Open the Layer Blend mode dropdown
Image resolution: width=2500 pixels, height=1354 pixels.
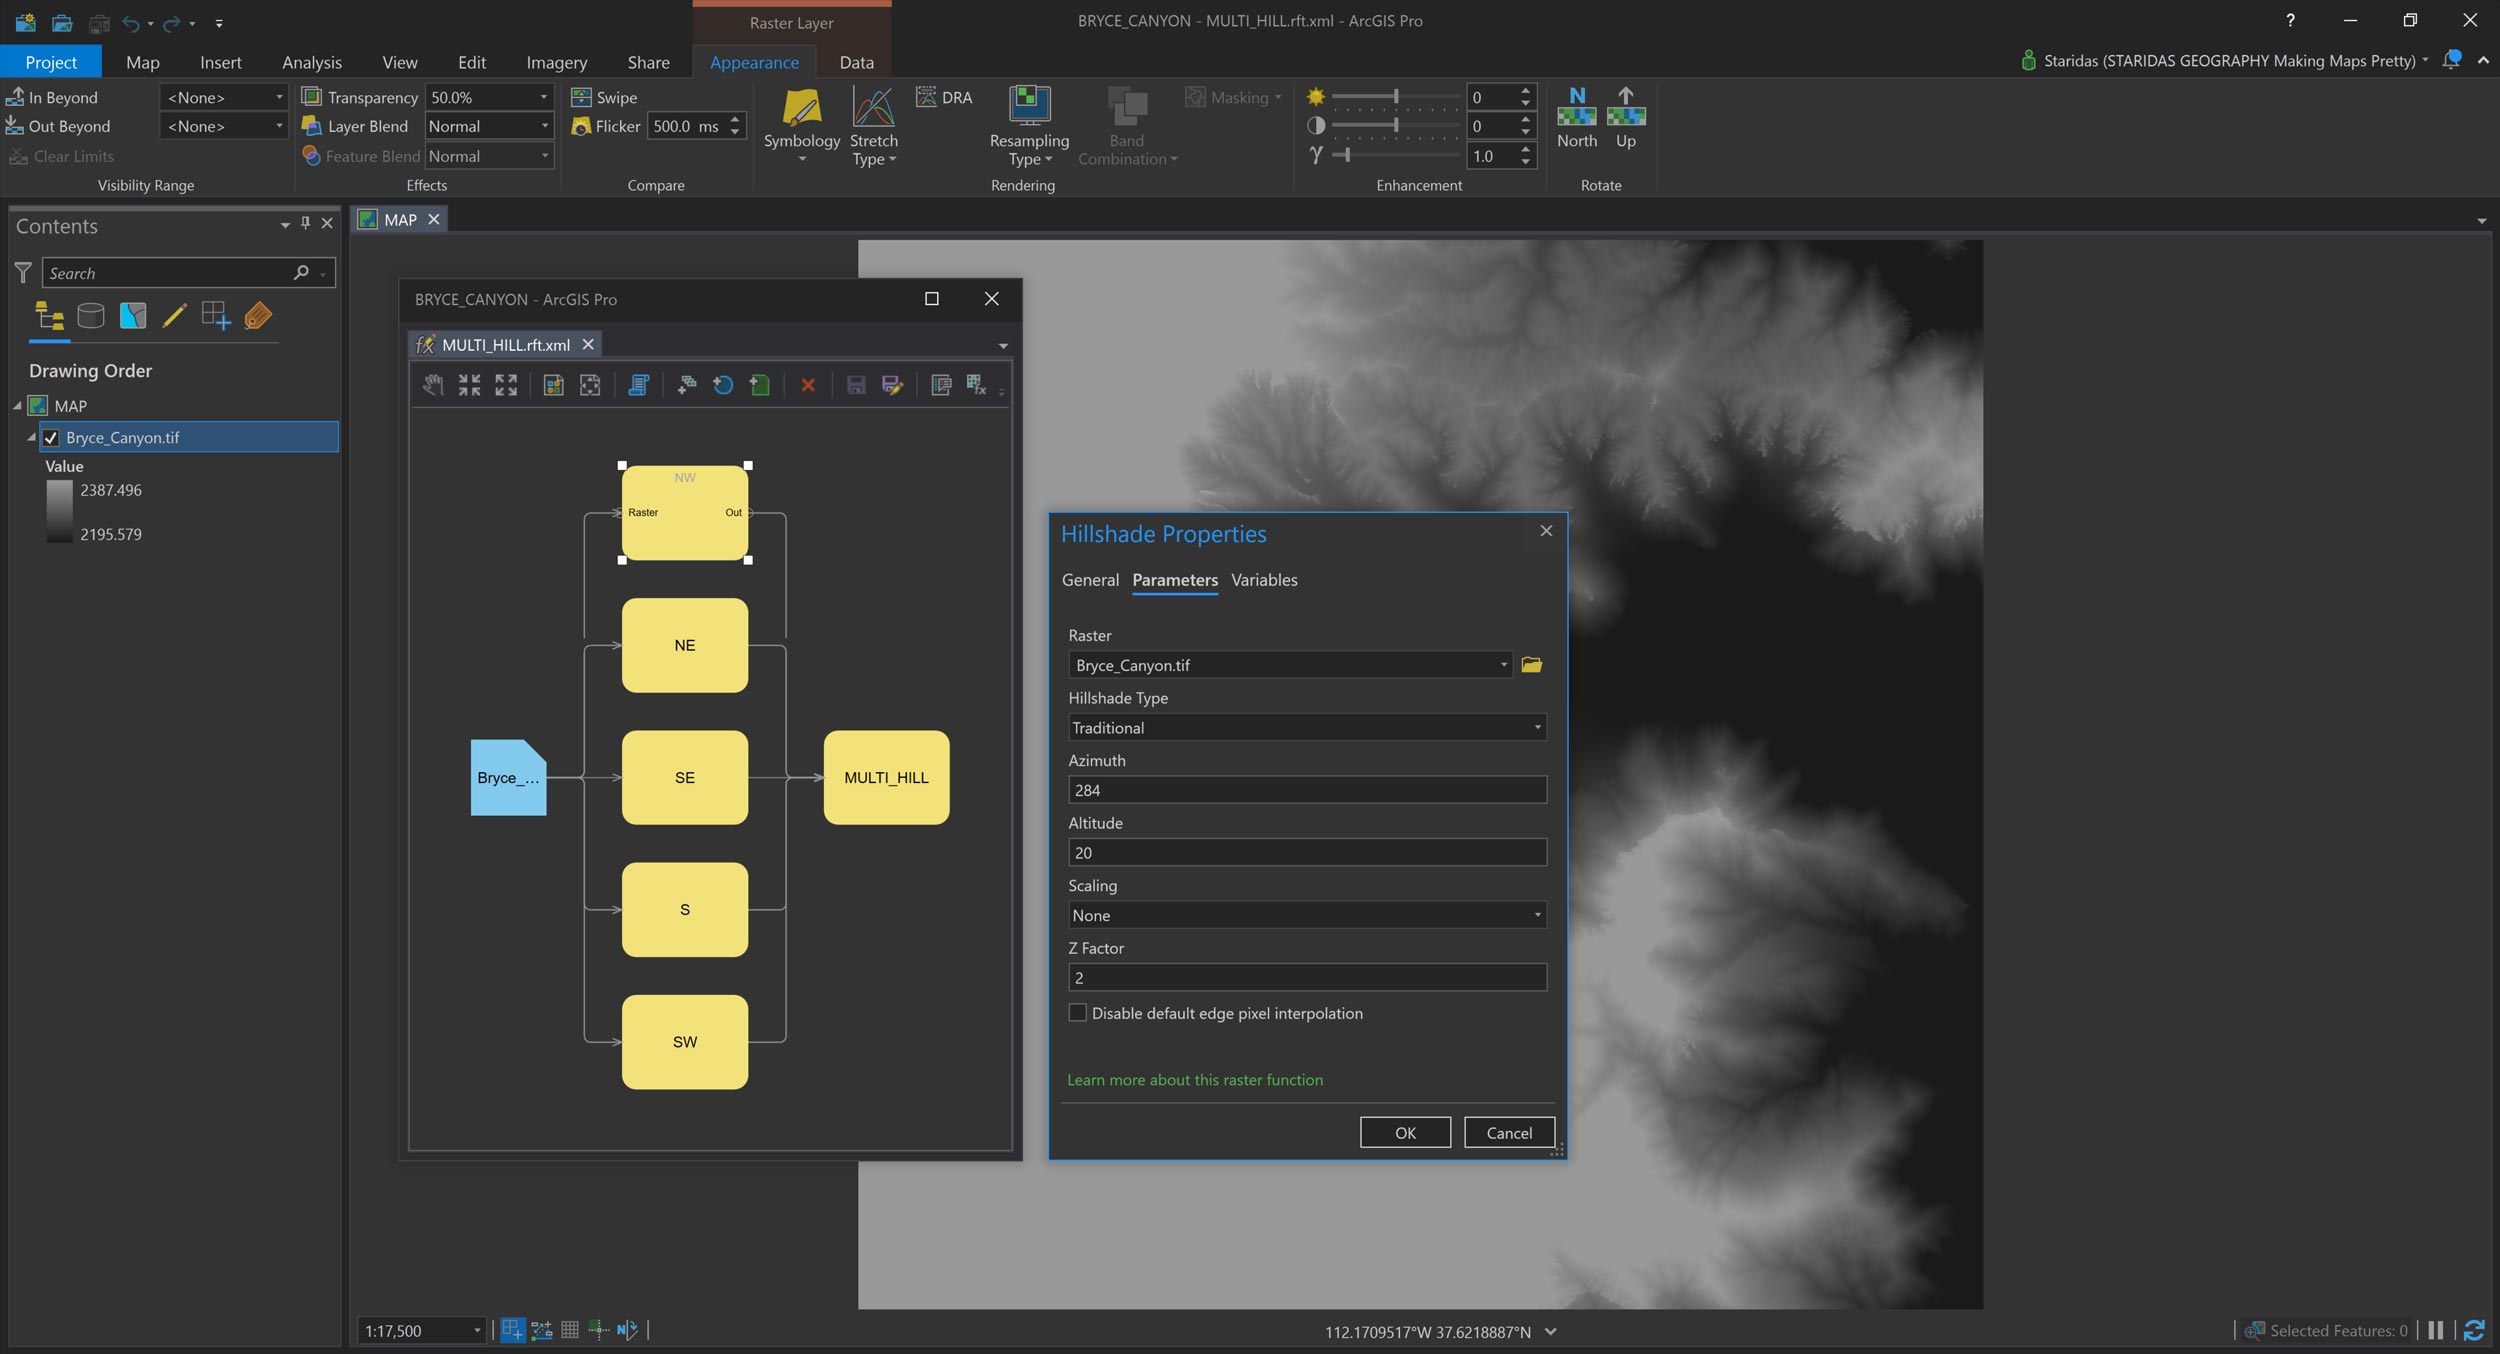click(x=488, y=126)
